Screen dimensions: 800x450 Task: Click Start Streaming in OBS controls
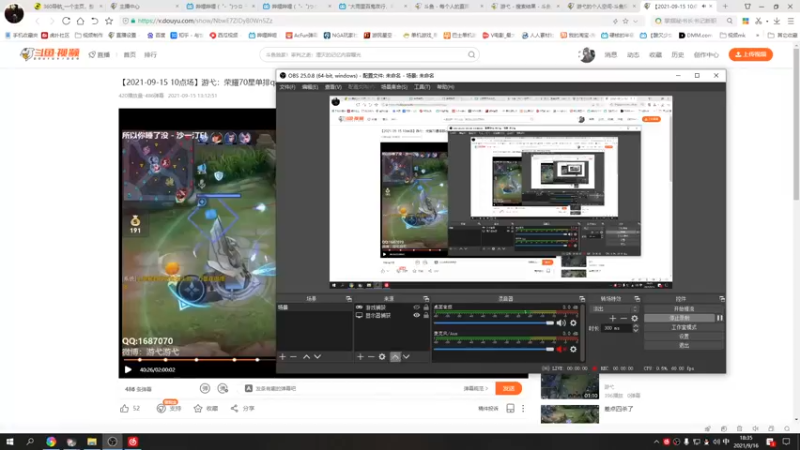click(x=684, y=309)
